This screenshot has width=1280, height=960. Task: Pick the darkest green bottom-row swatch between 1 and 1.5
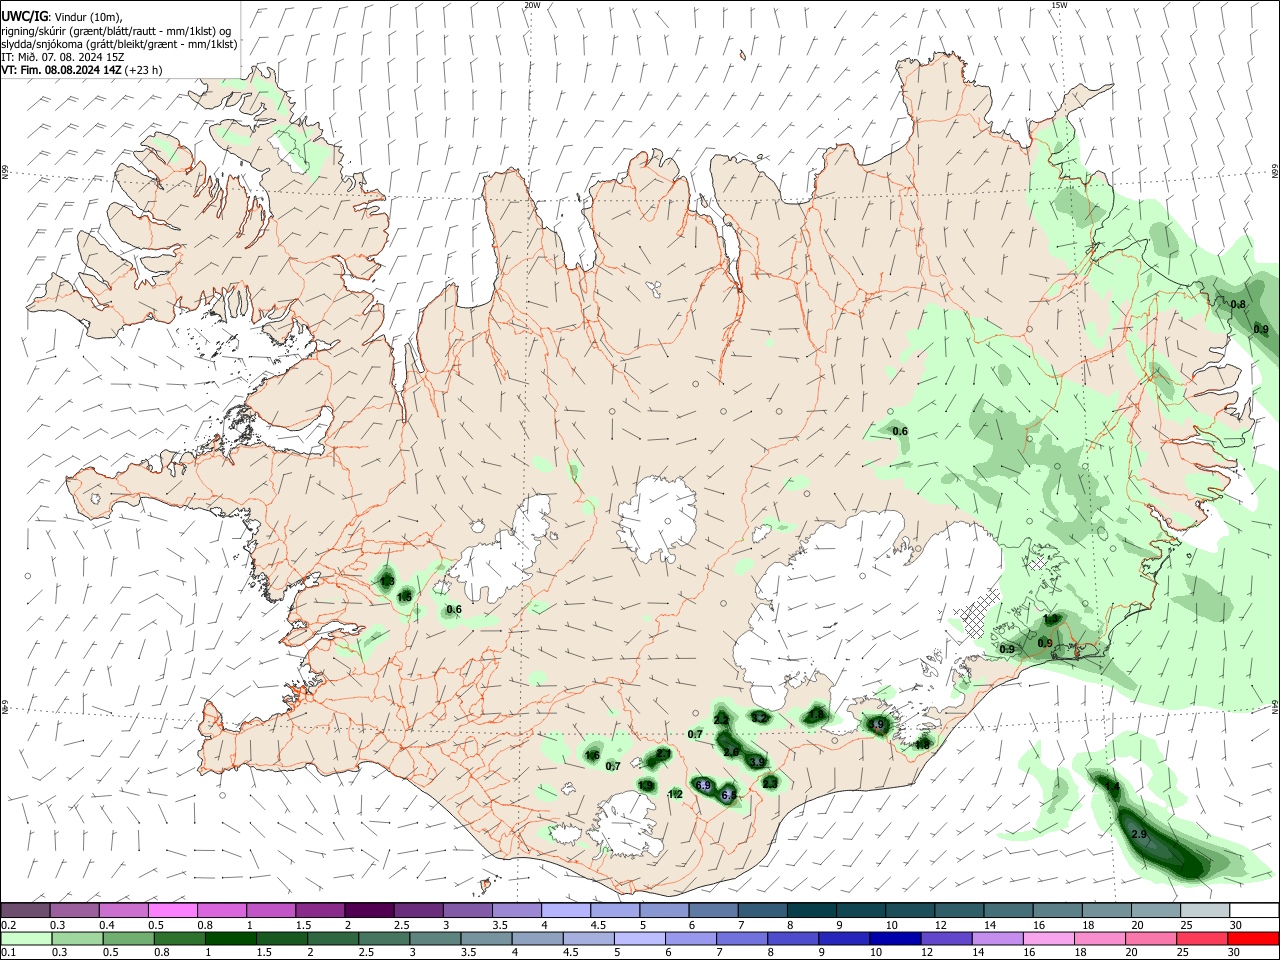point(230,938)
